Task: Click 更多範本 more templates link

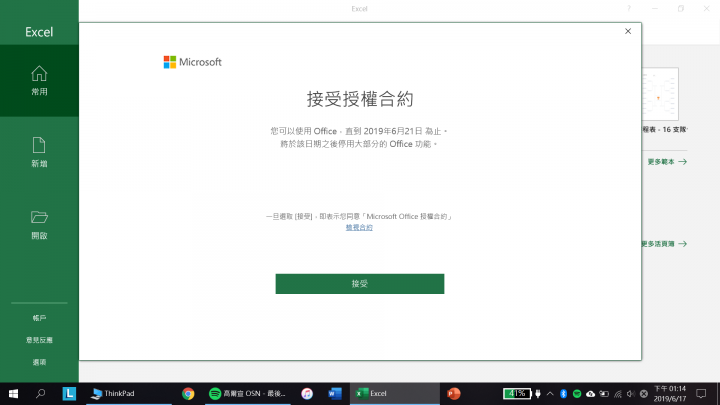Action: pyautogui.click(x=667, y=162)
